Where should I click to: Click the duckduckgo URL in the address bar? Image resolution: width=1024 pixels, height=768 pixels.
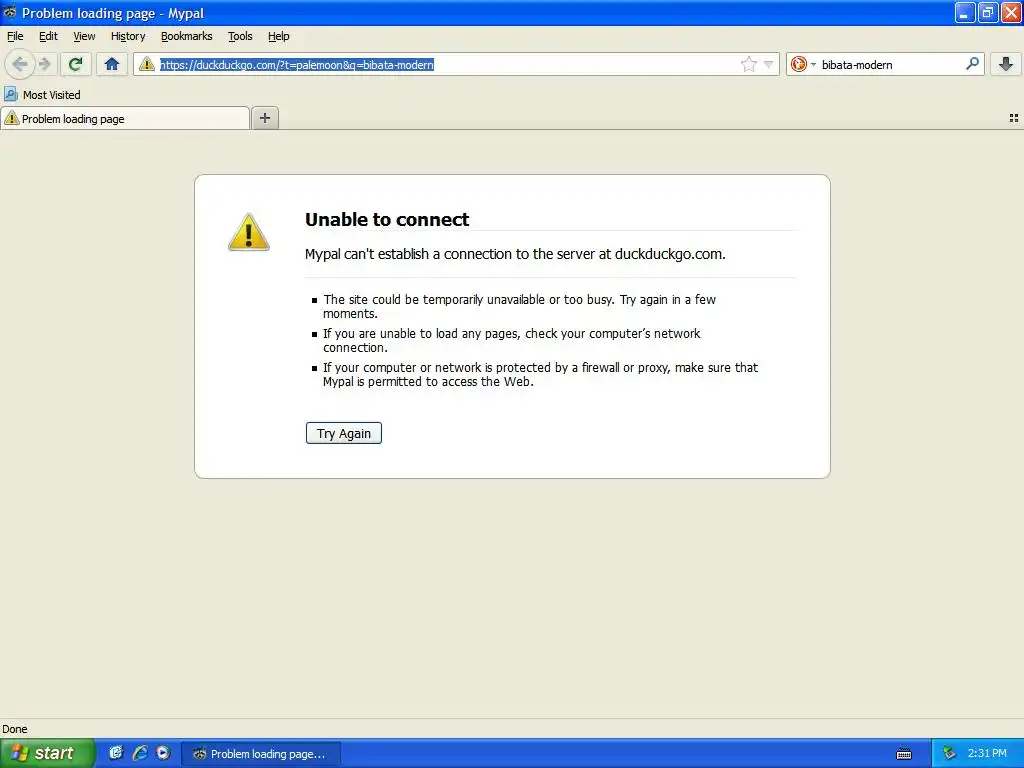pyautogui.click(x=297, y=65)
